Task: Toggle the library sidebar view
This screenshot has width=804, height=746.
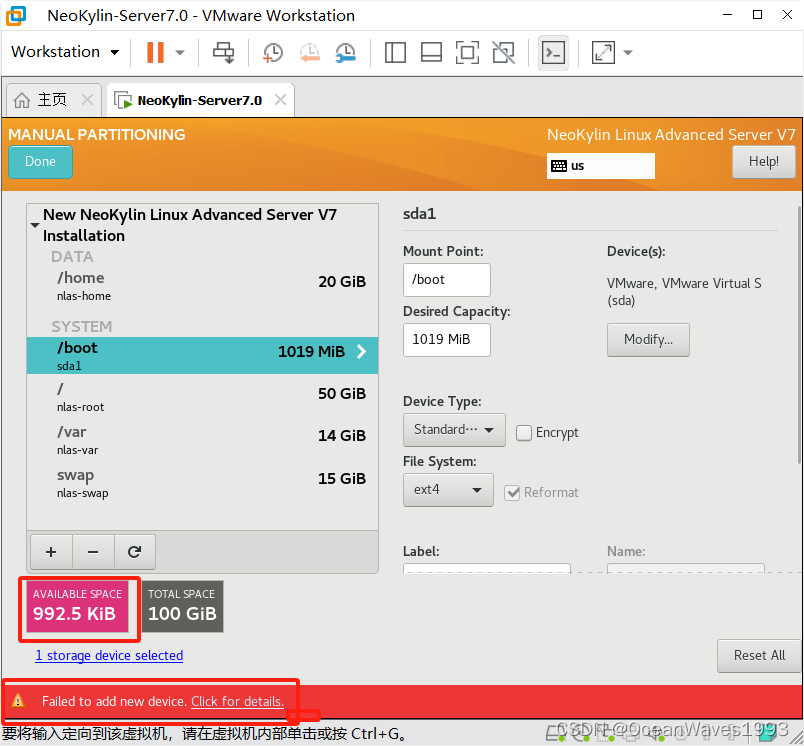Action: [395, 52]
